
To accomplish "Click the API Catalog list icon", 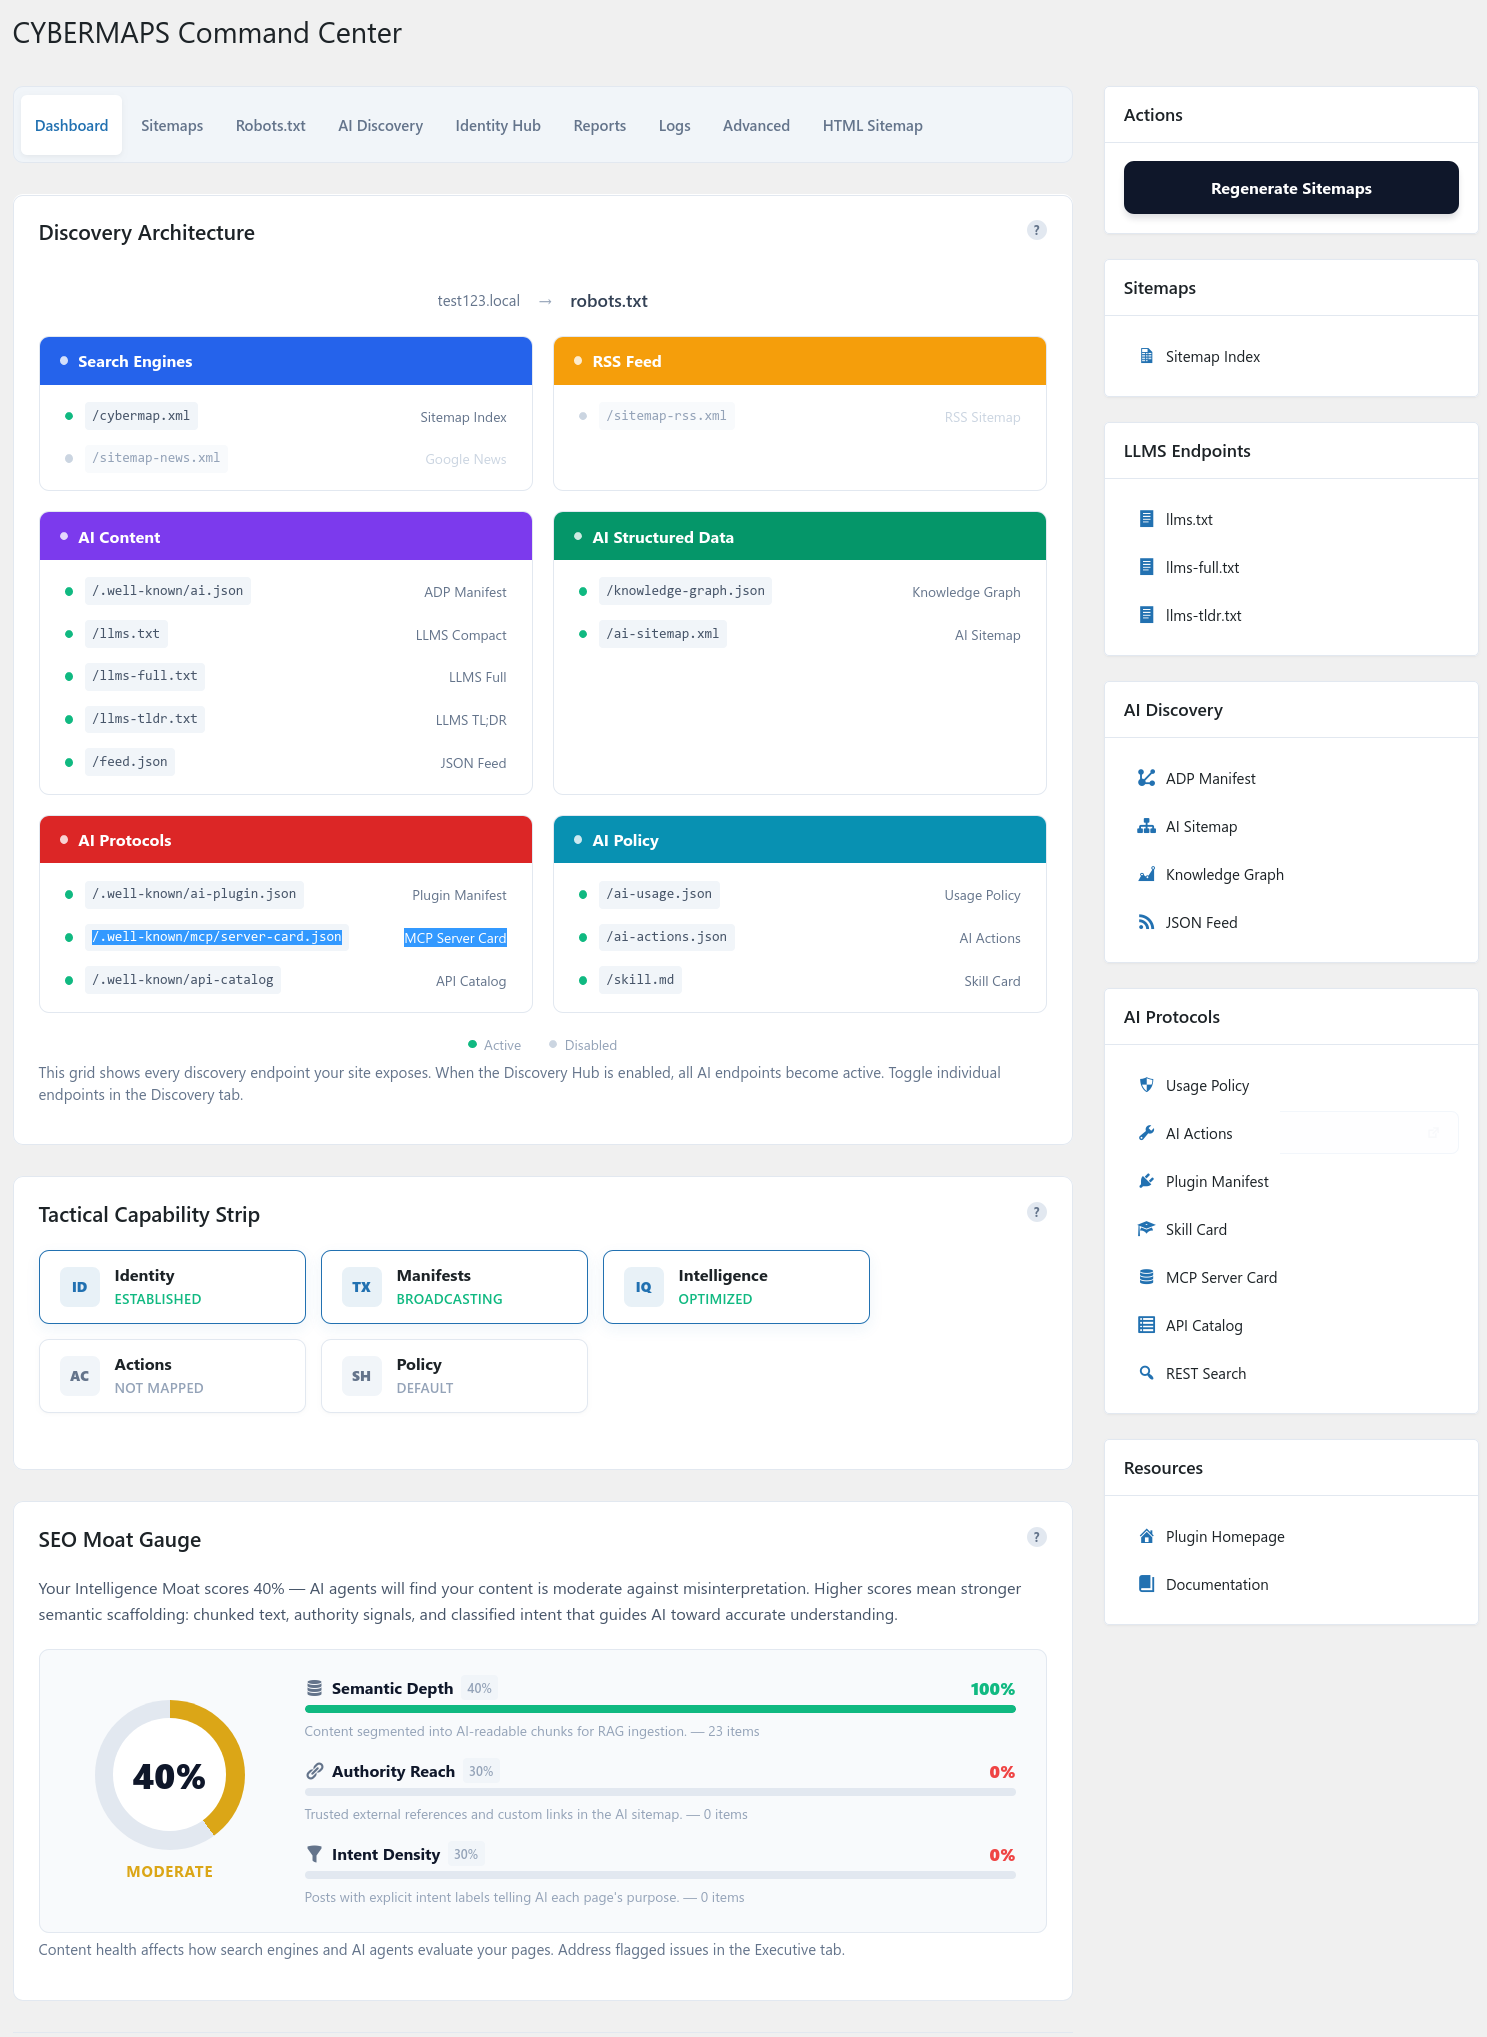I will (x=1146, y=1325).
